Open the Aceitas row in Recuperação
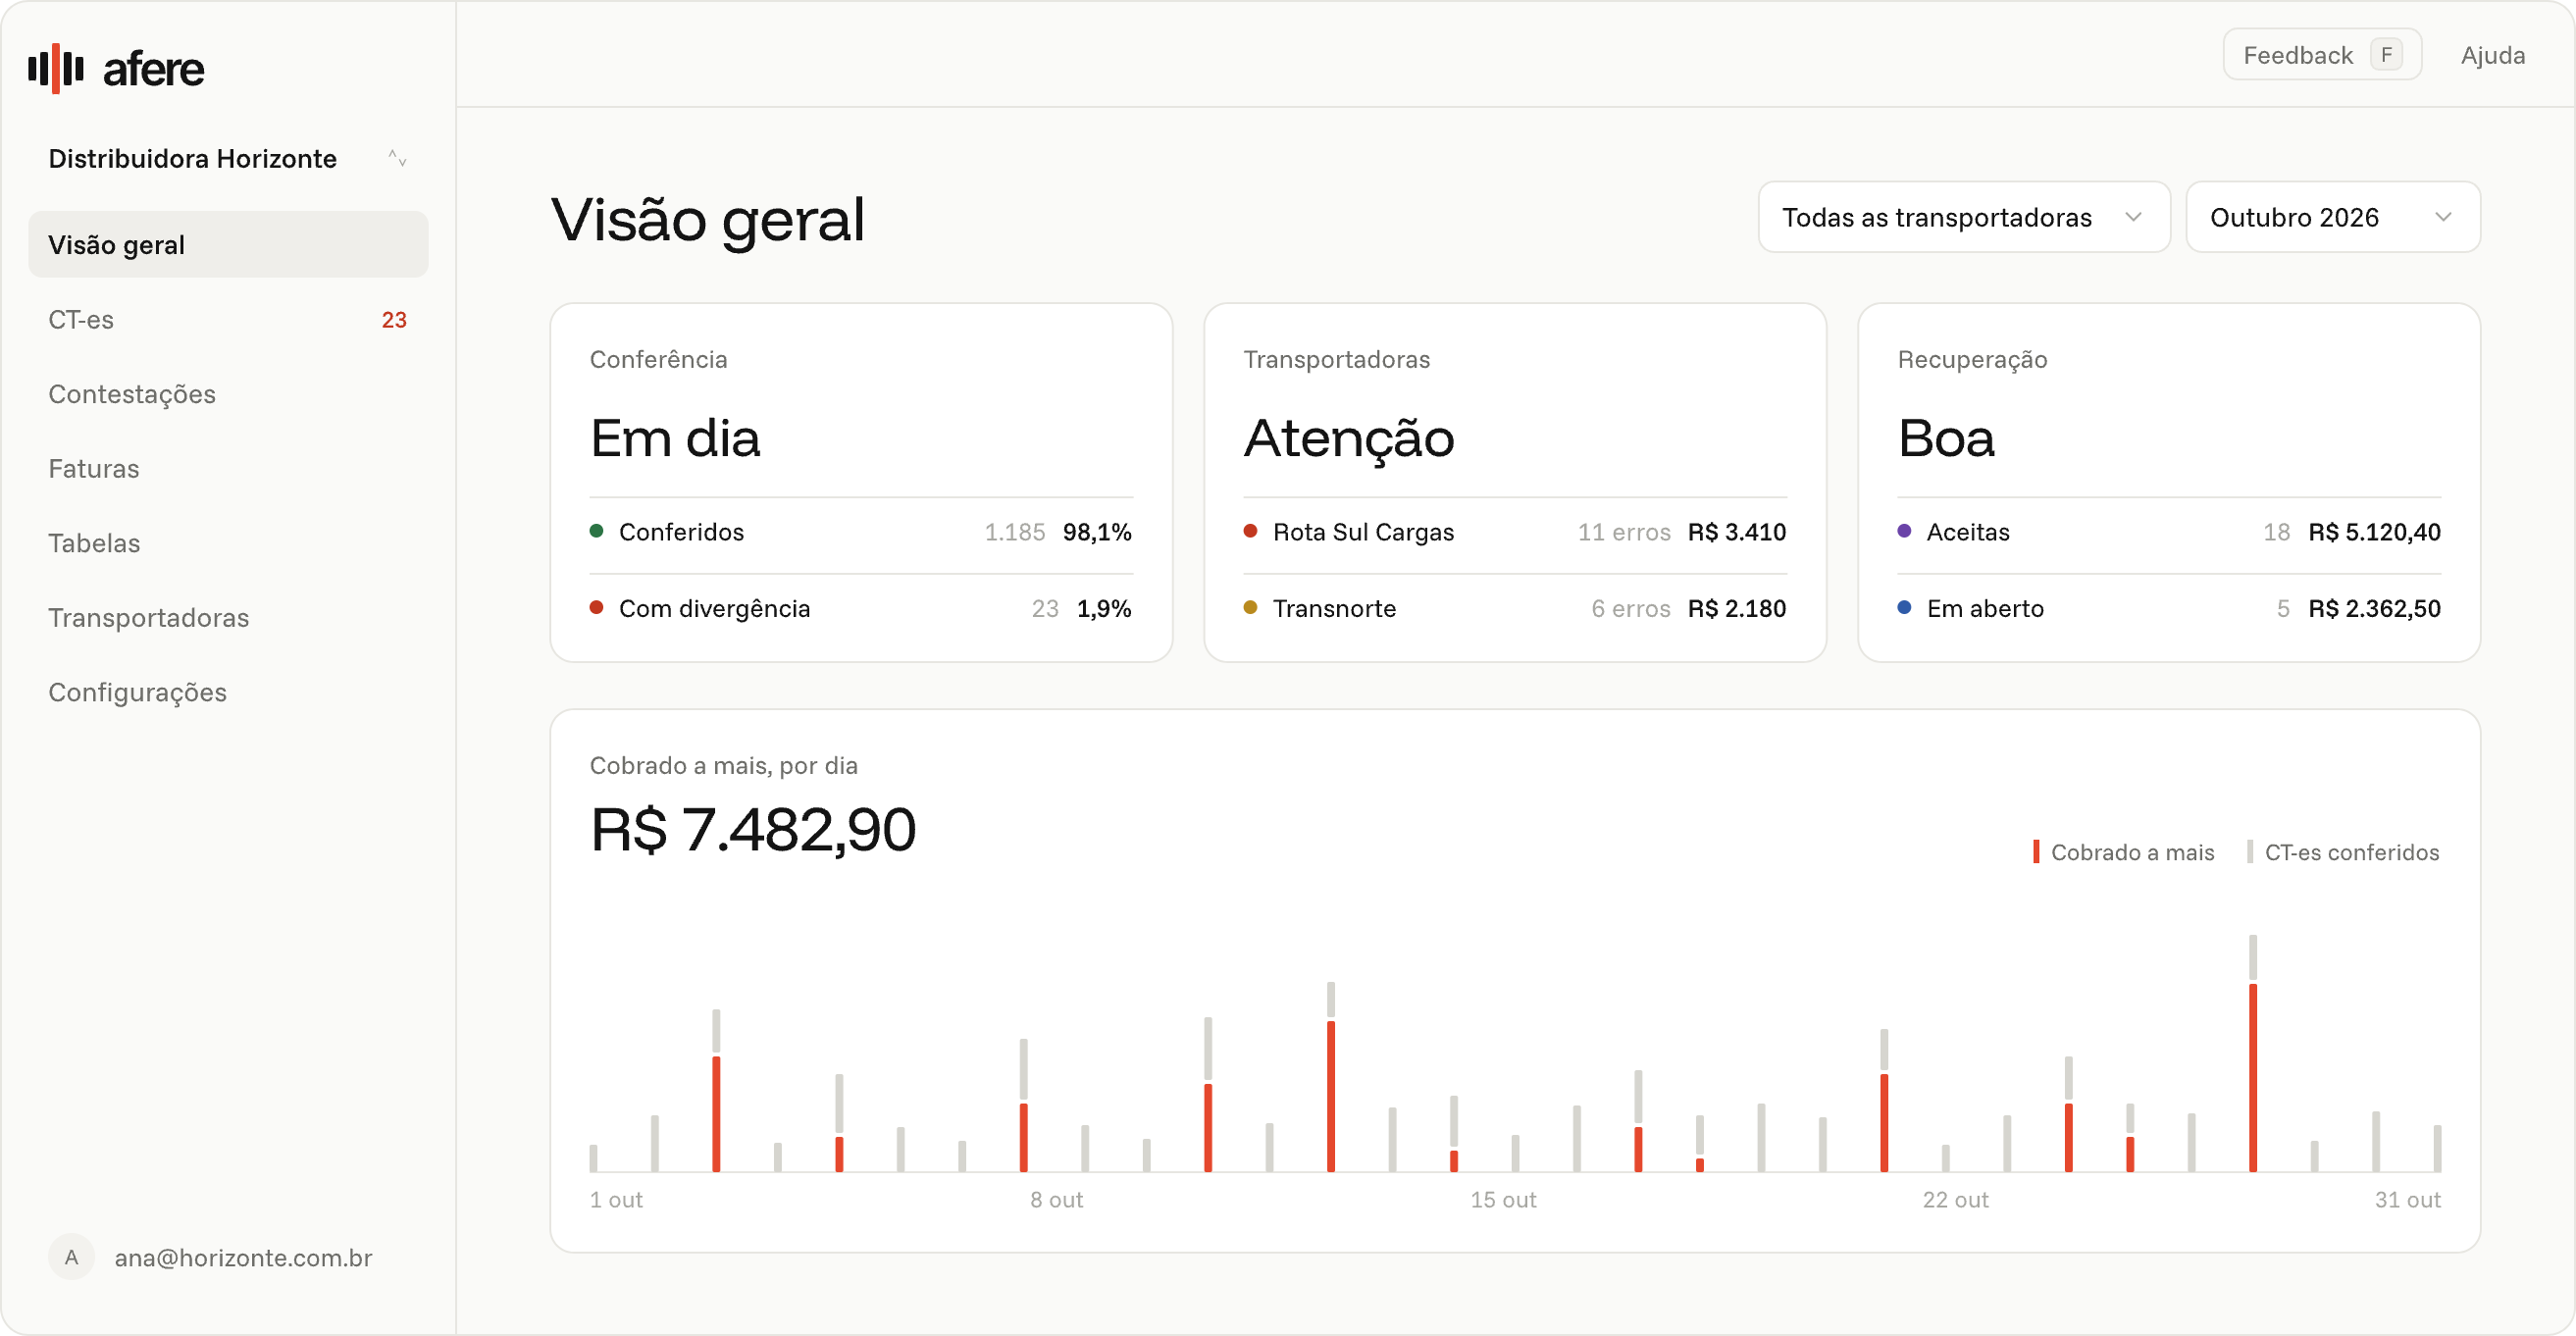The height and width of the screenshot is (1336, 2576). click(2169, 532)
